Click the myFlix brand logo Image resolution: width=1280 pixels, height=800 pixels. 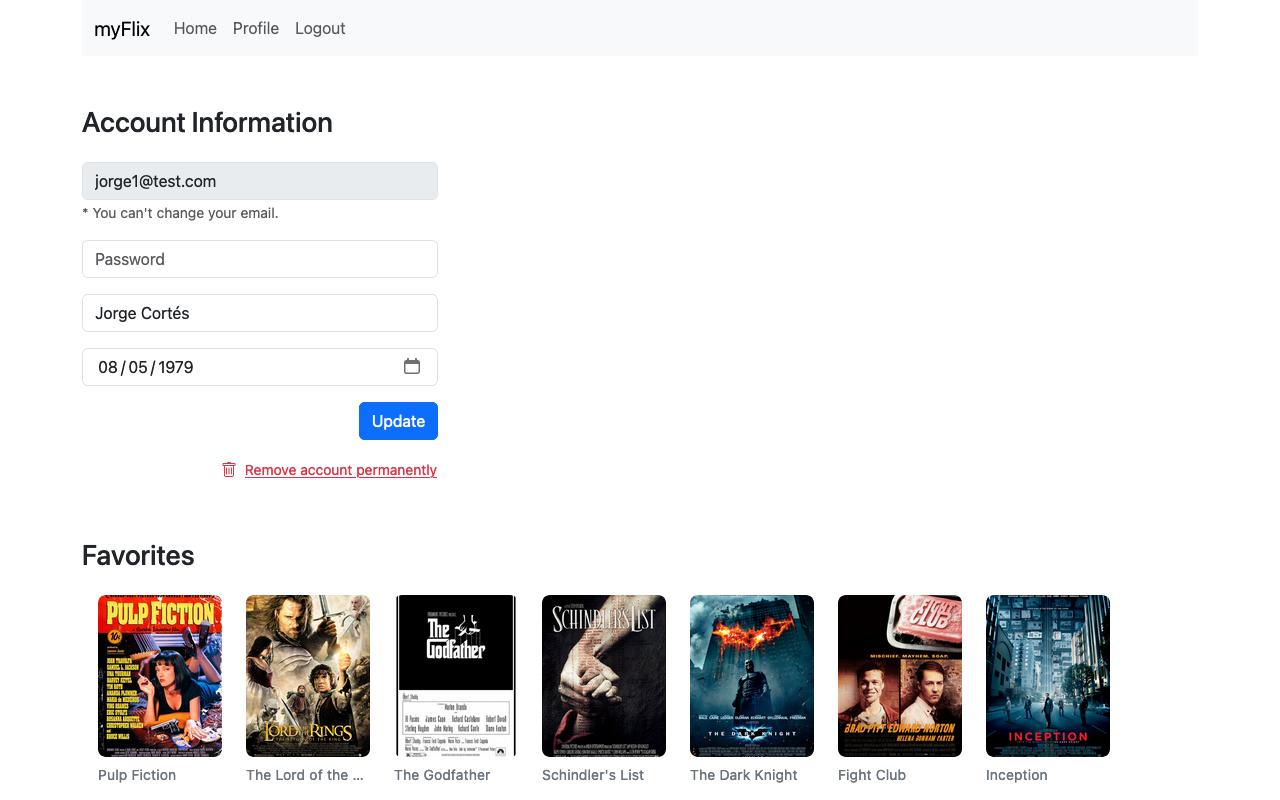point(122,29)
